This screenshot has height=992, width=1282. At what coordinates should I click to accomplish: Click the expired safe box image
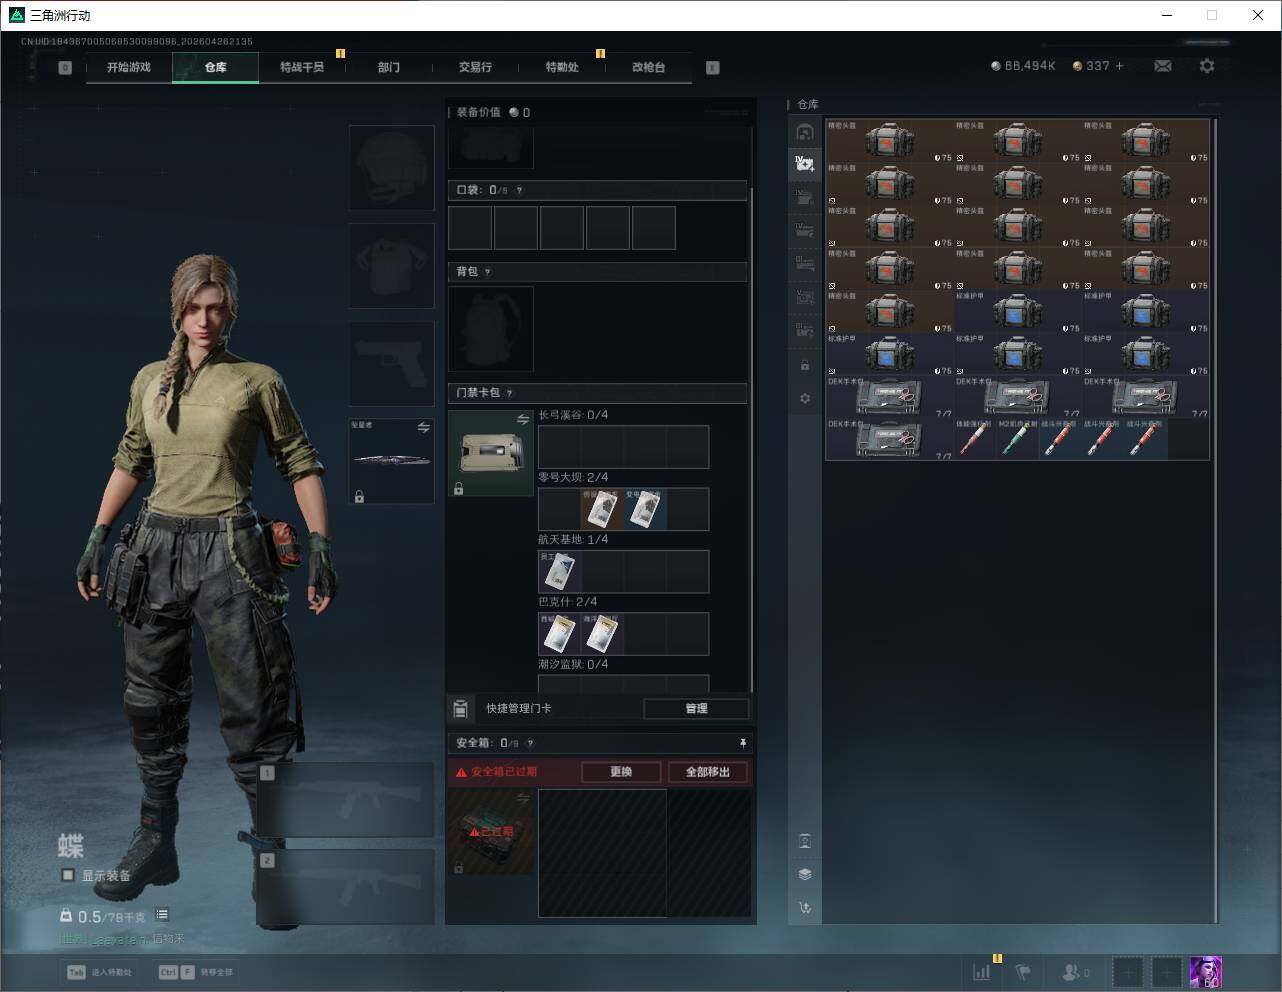[491, 831]
